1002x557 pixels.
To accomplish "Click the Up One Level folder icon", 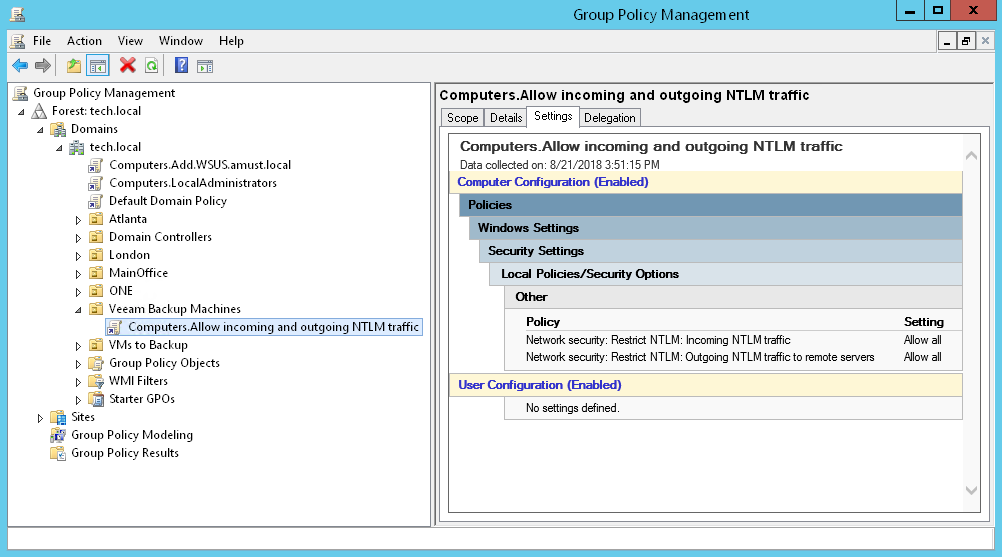I will pyautogui.click(x=73, y=66).
